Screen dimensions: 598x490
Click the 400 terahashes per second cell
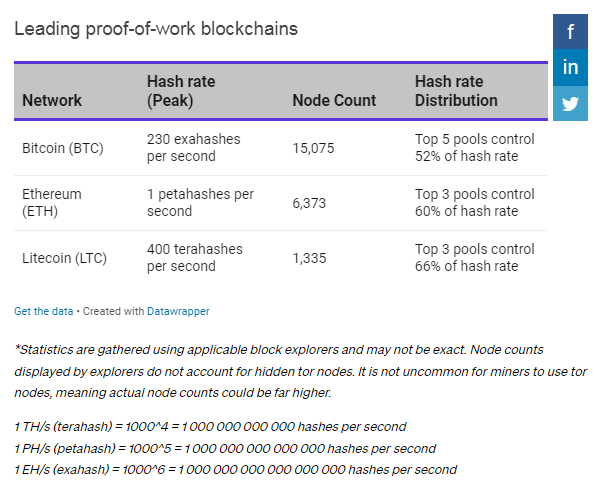[195, 257]
